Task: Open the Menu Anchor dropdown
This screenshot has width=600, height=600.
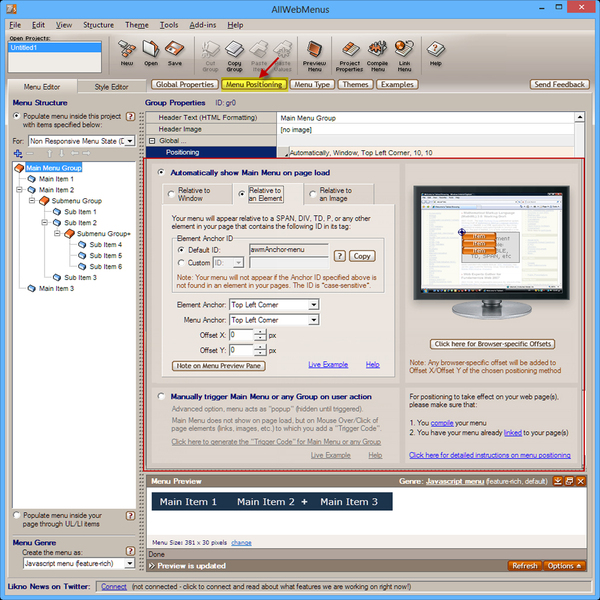Action: pos(313,320)
